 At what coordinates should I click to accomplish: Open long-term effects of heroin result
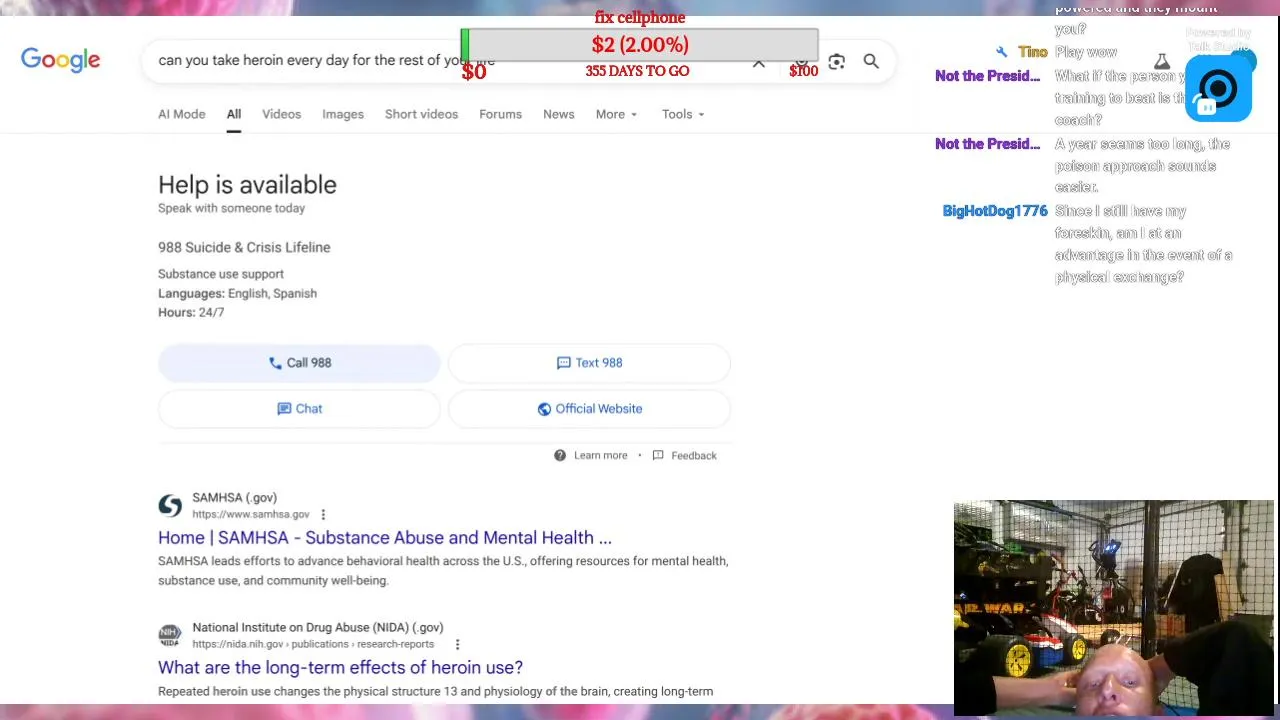(x=340, y=668)
